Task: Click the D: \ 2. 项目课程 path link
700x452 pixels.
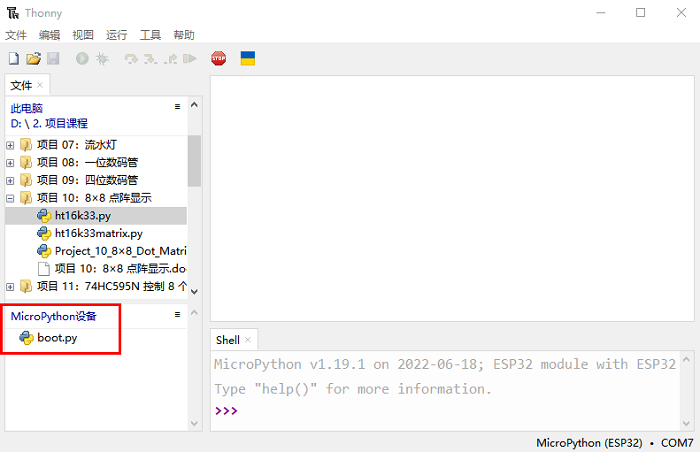Action: tap(49, 123)
